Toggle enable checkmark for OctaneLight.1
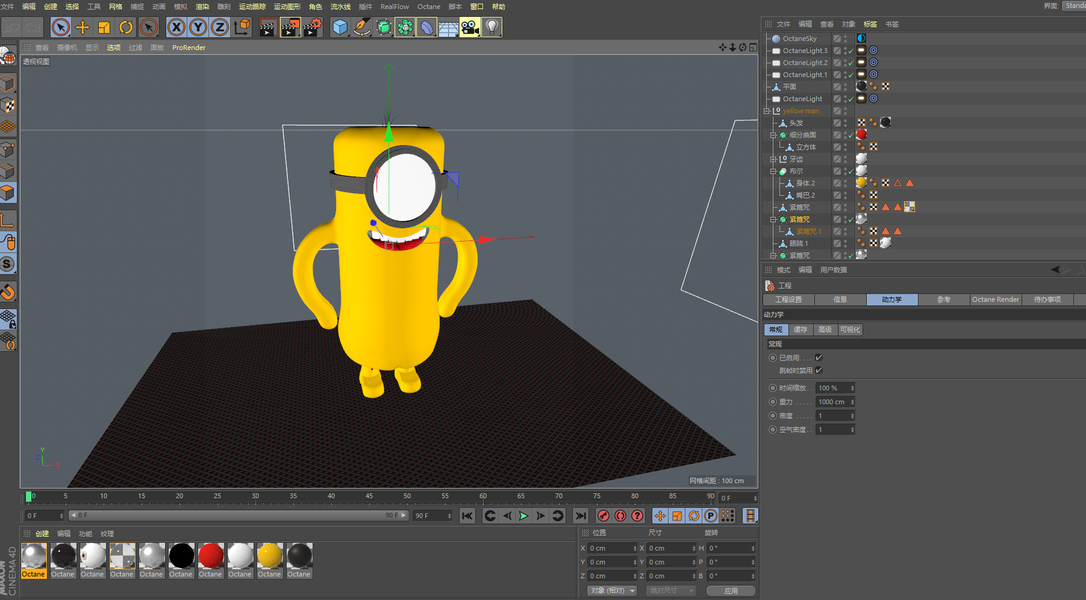The width and height of the screenshot is (1086, 600). pos(851,75)
